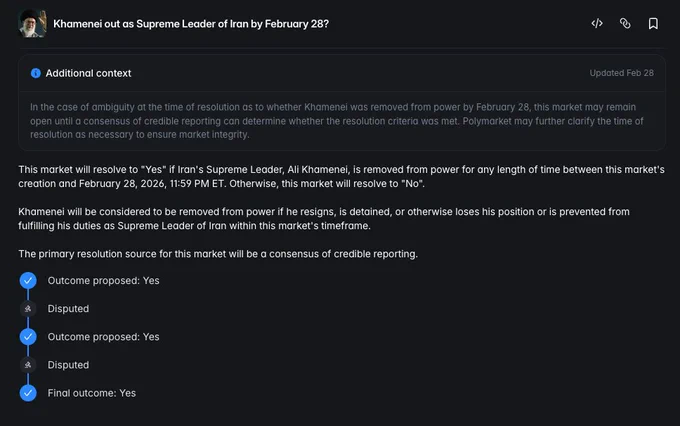Click the second Disputed status icon
The height and width of the screenshot is (426, 680).
[28, 365]
